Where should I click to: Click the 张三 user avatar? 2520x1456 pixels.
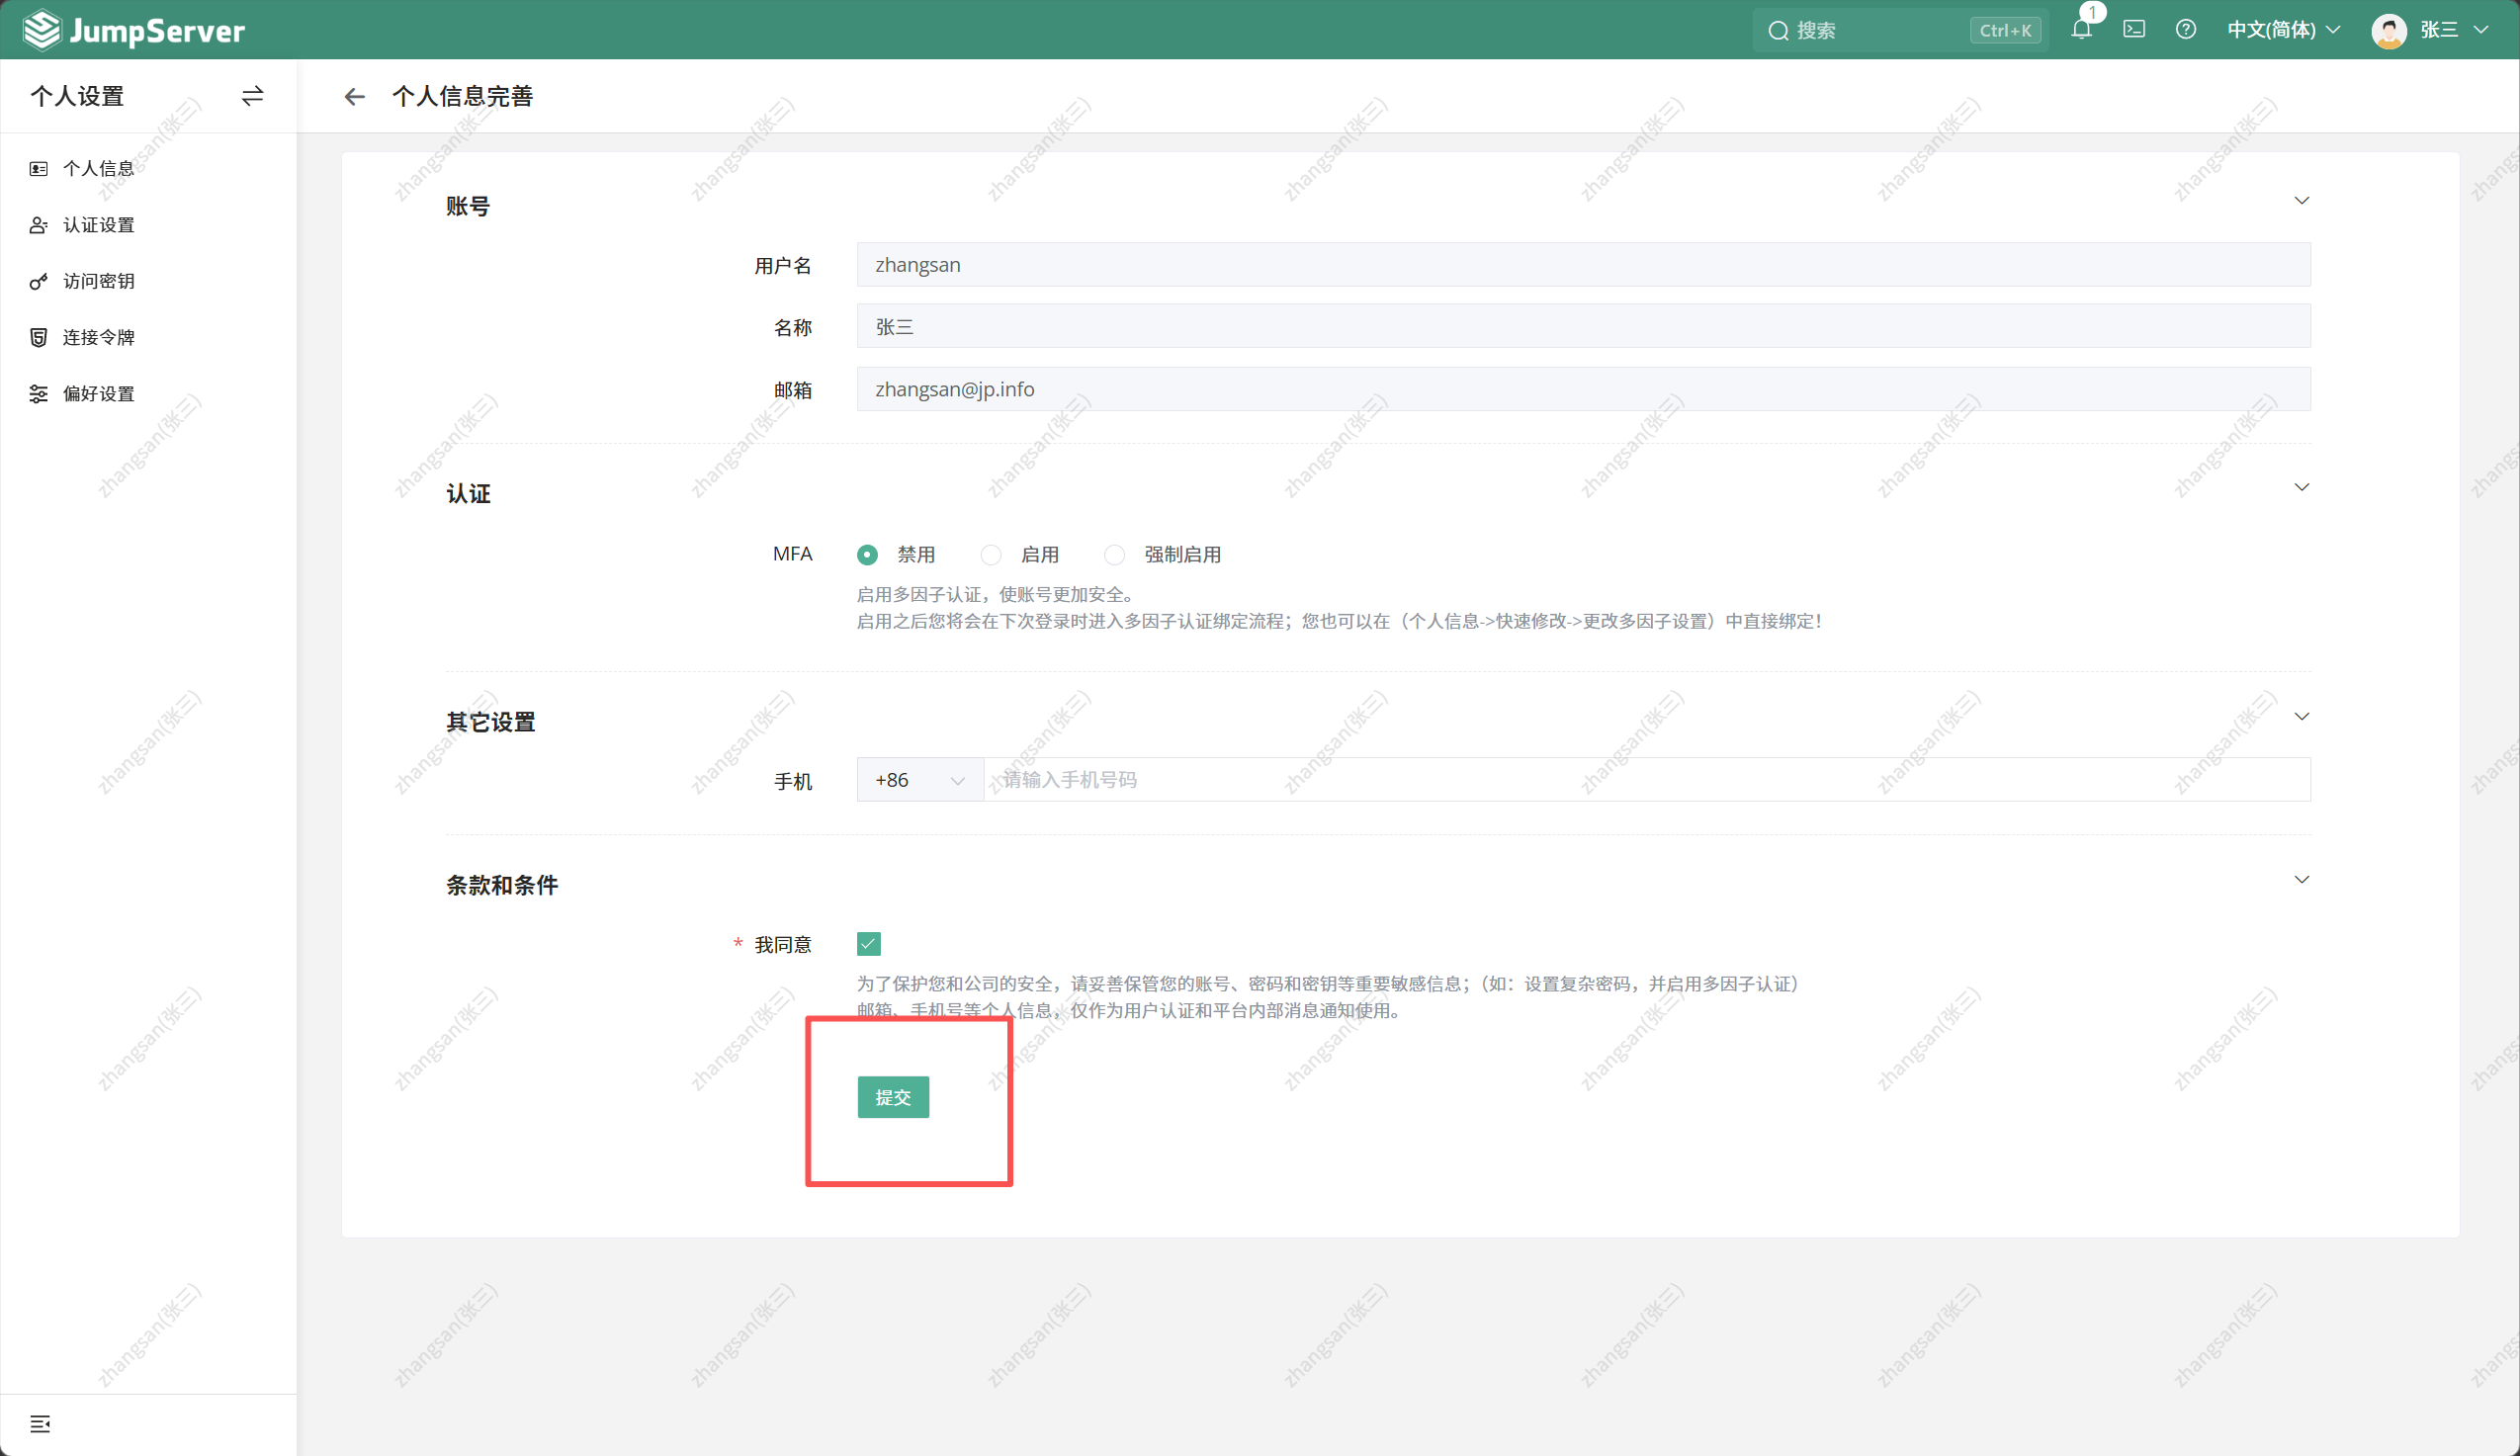tap(2389, 30)
